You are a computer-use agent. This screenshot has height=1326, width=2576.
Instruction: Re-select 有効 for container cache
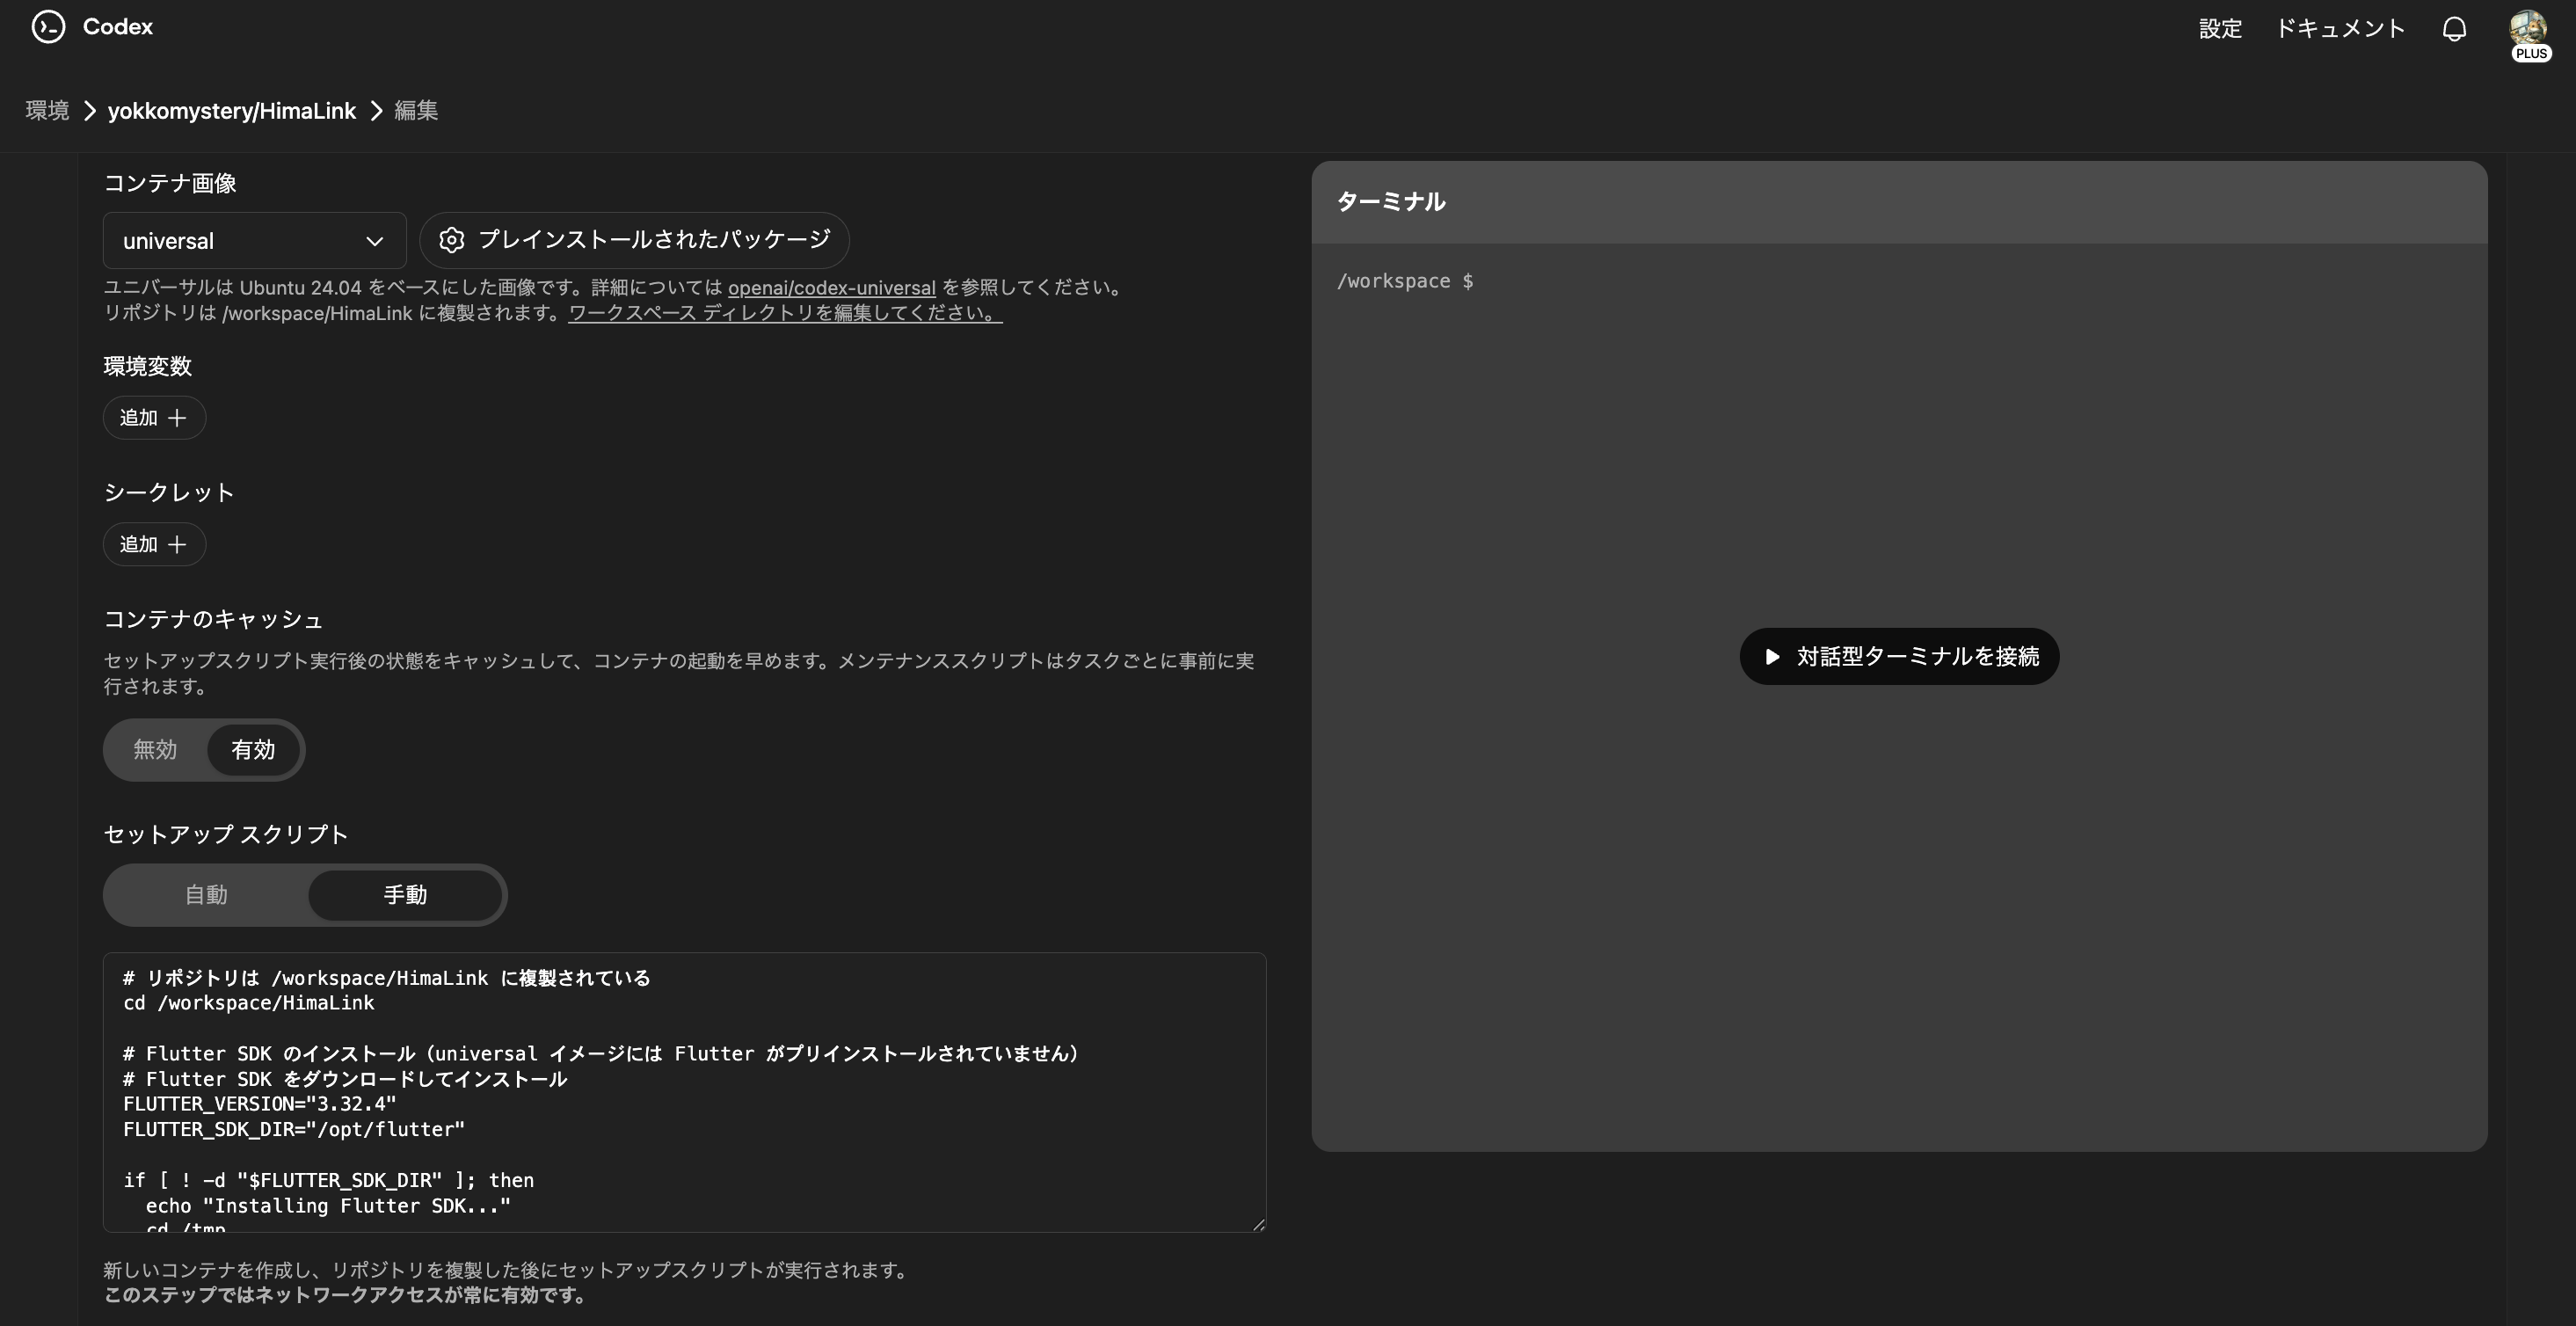point(253,750)
